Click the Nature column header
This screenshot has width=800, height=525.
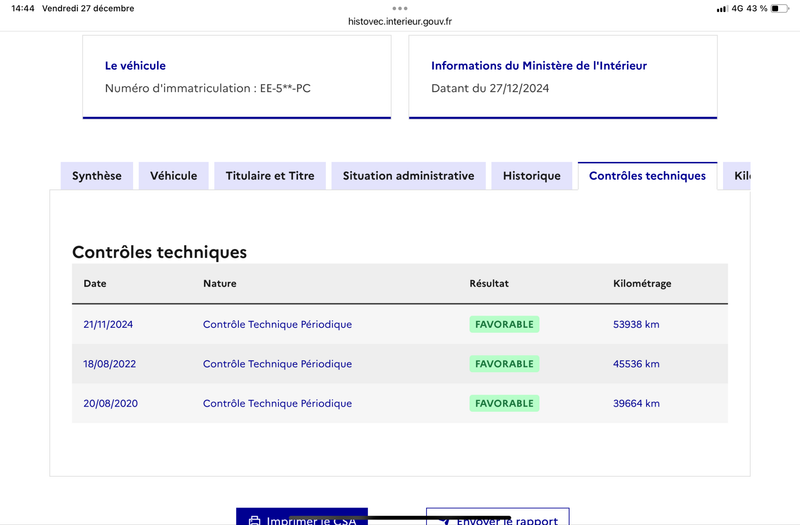tap(220, 284)
